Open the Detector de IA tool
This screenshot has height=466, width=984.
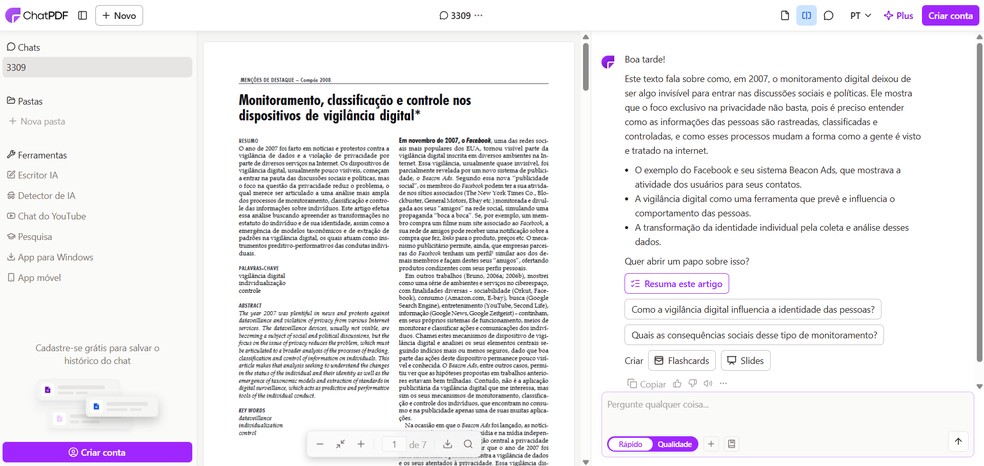tap(40, 196)
